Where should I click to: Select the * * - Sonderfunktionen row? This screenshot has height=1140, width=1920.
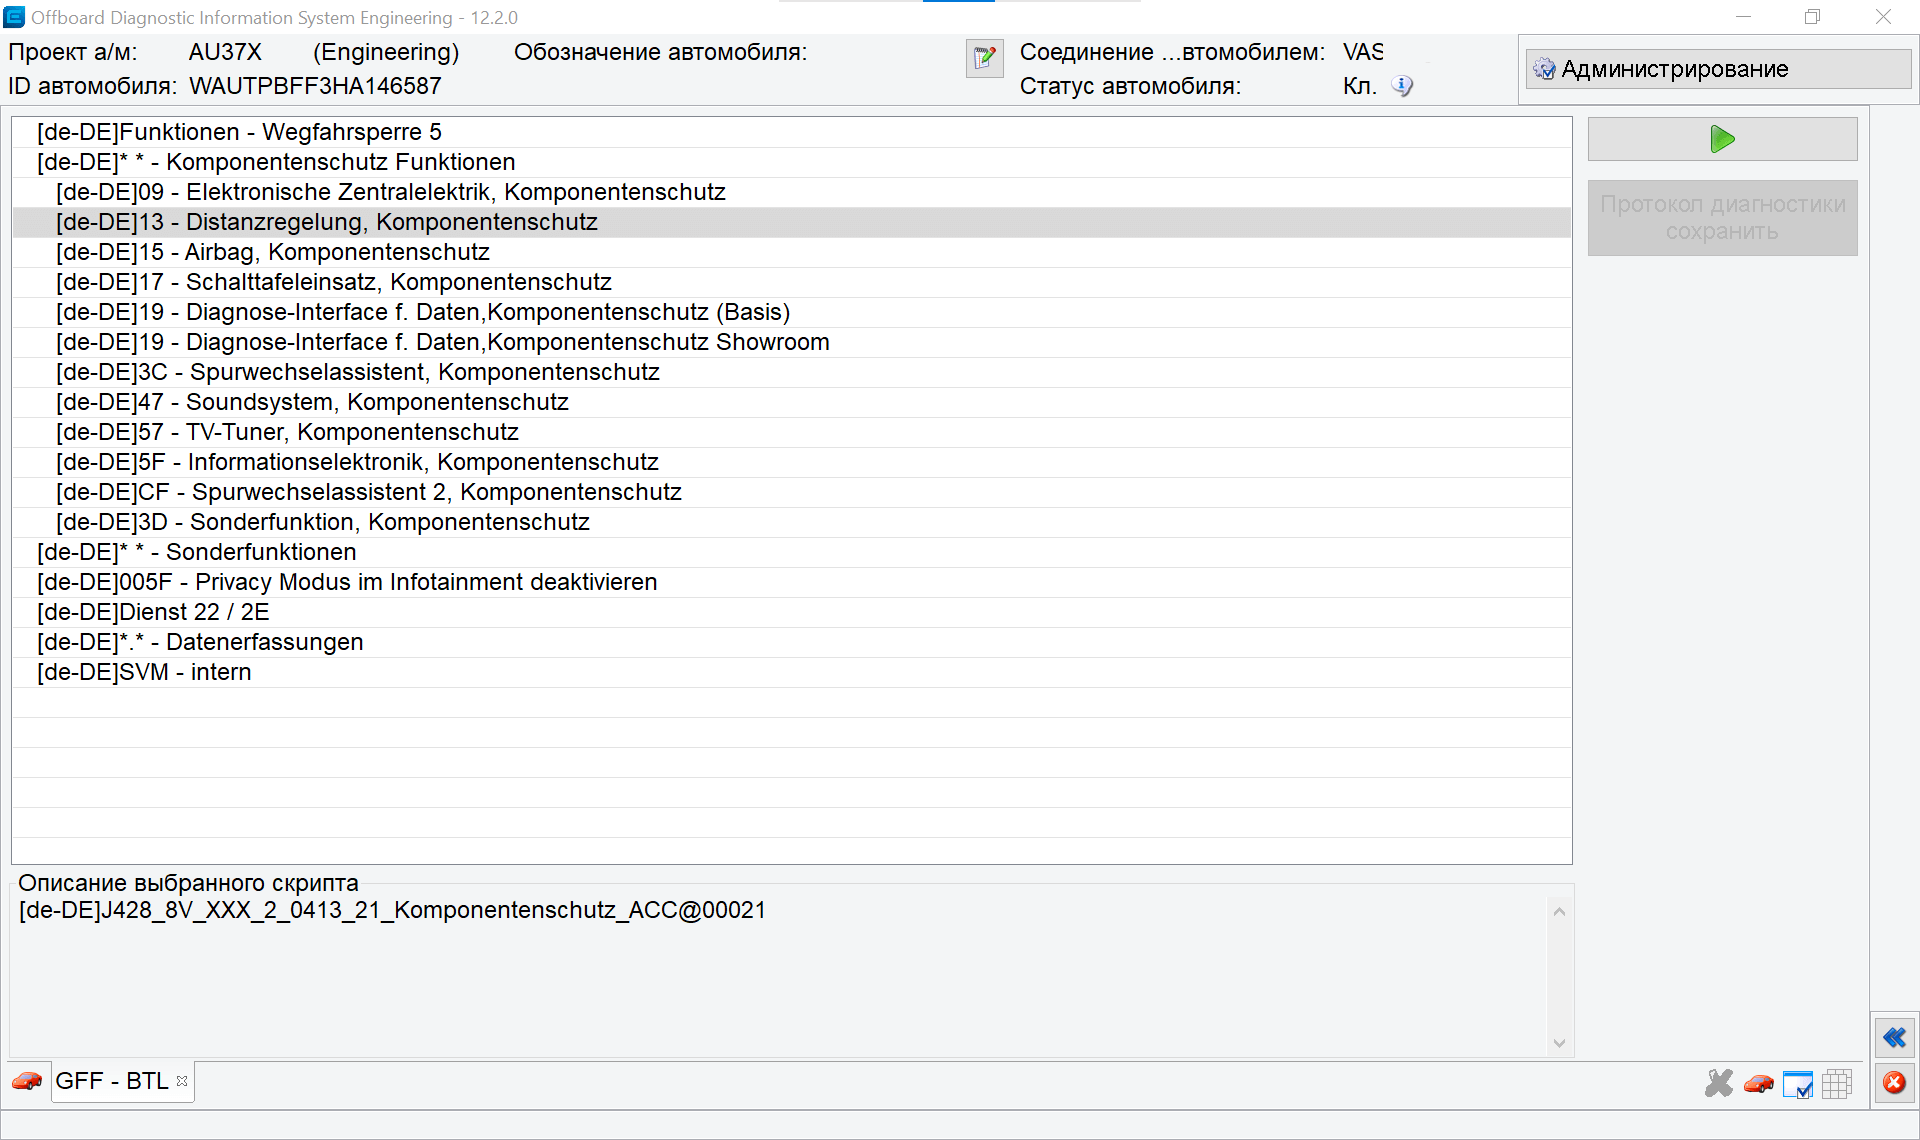point(792,552)
